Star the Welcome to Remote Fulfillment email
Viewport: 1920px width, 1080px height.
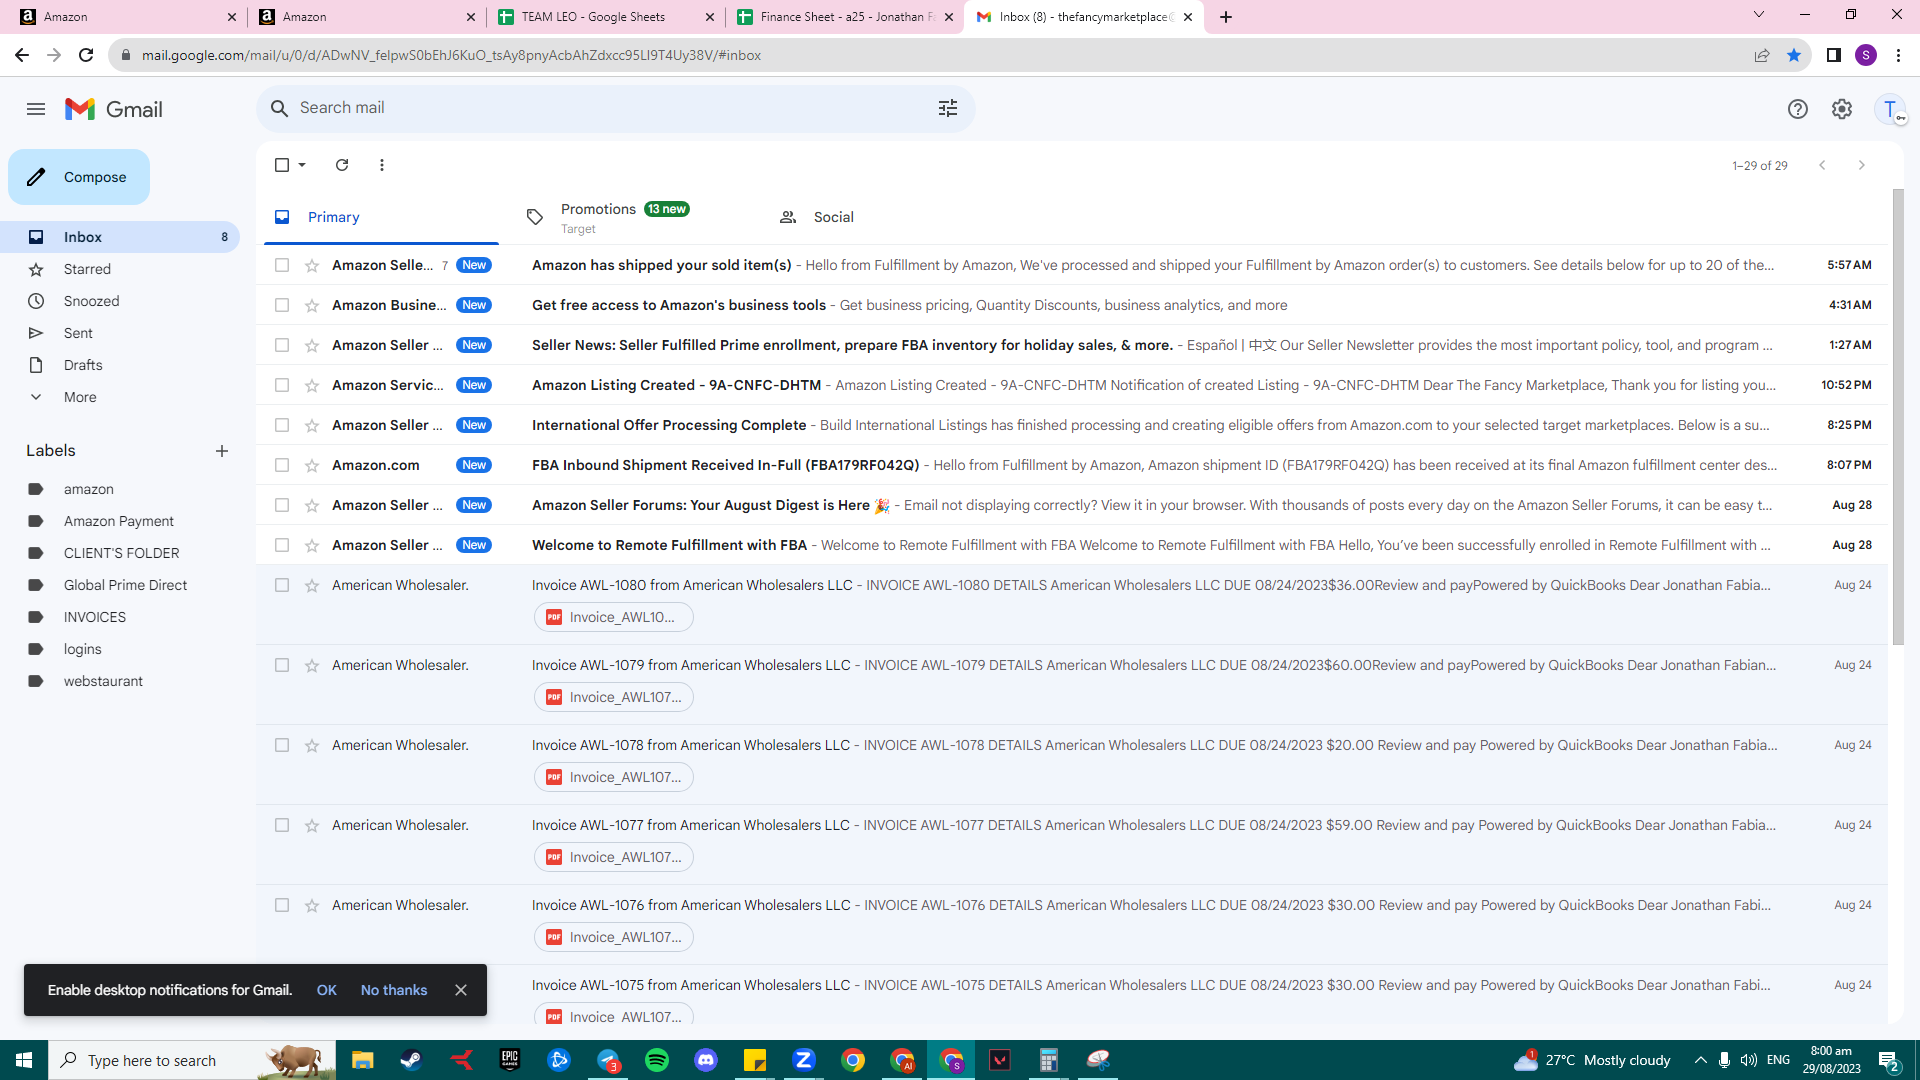[312, 545]
